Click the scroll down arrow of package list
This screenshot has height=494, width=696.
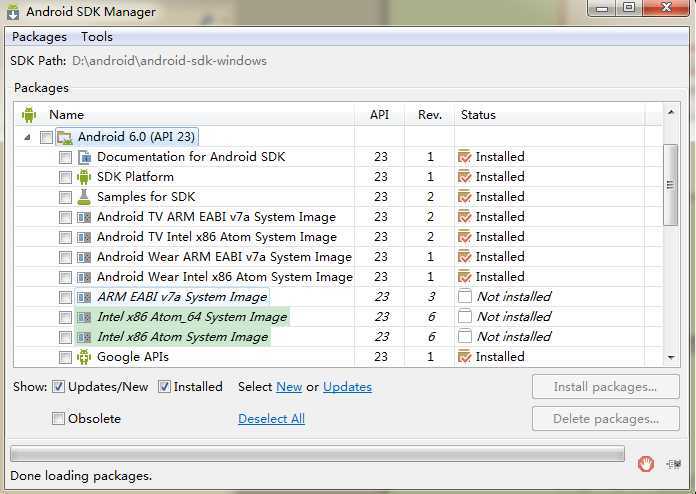(x=671, y=357)
